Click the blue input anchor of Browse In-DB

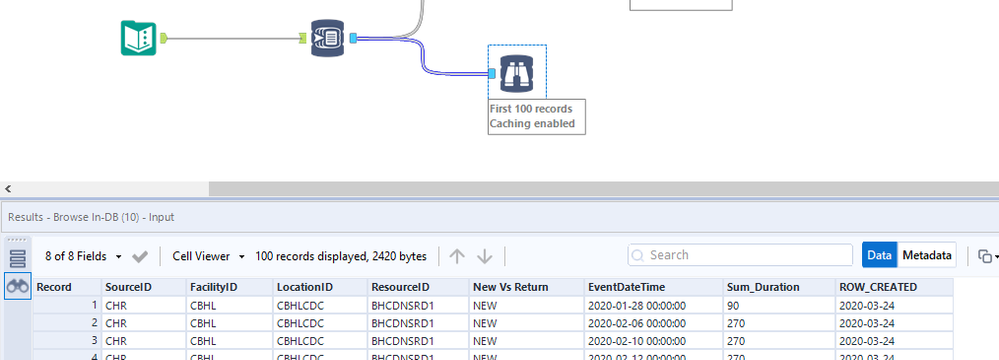click(x=492, y=74)
